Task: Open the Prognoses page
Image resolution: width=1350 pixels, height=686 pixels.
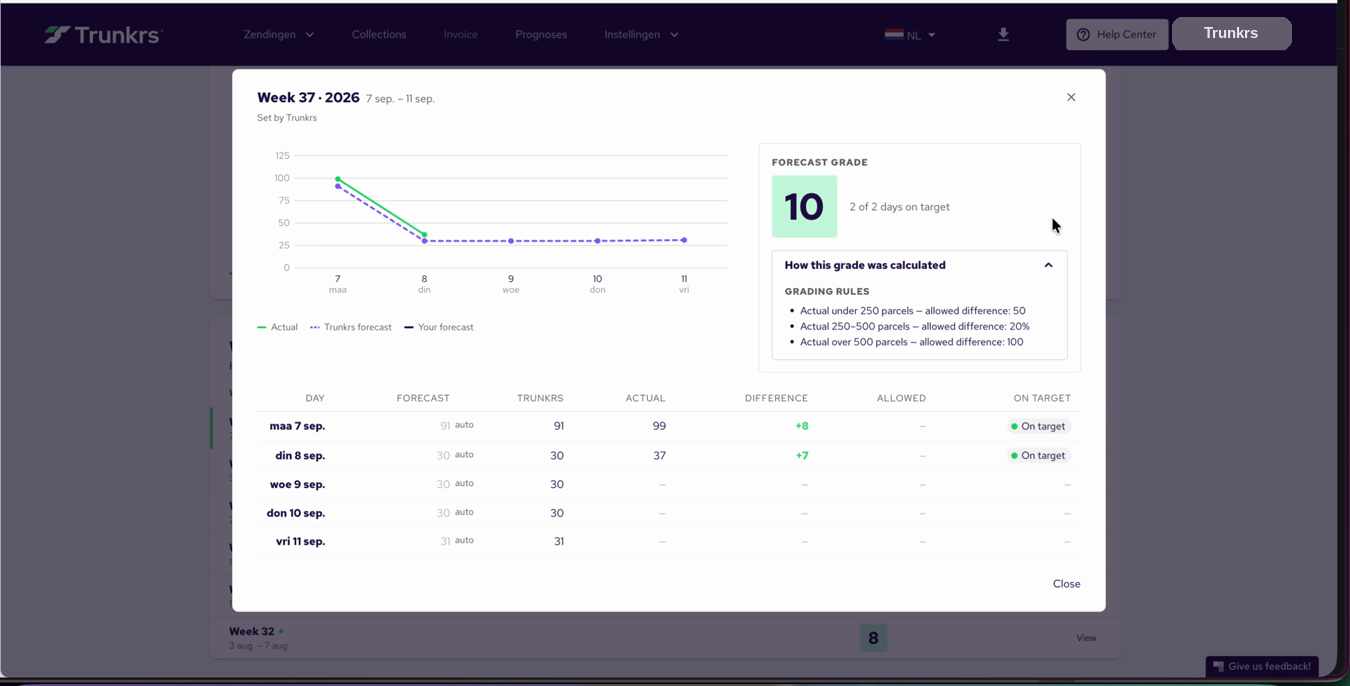Action: click(541, 34)
